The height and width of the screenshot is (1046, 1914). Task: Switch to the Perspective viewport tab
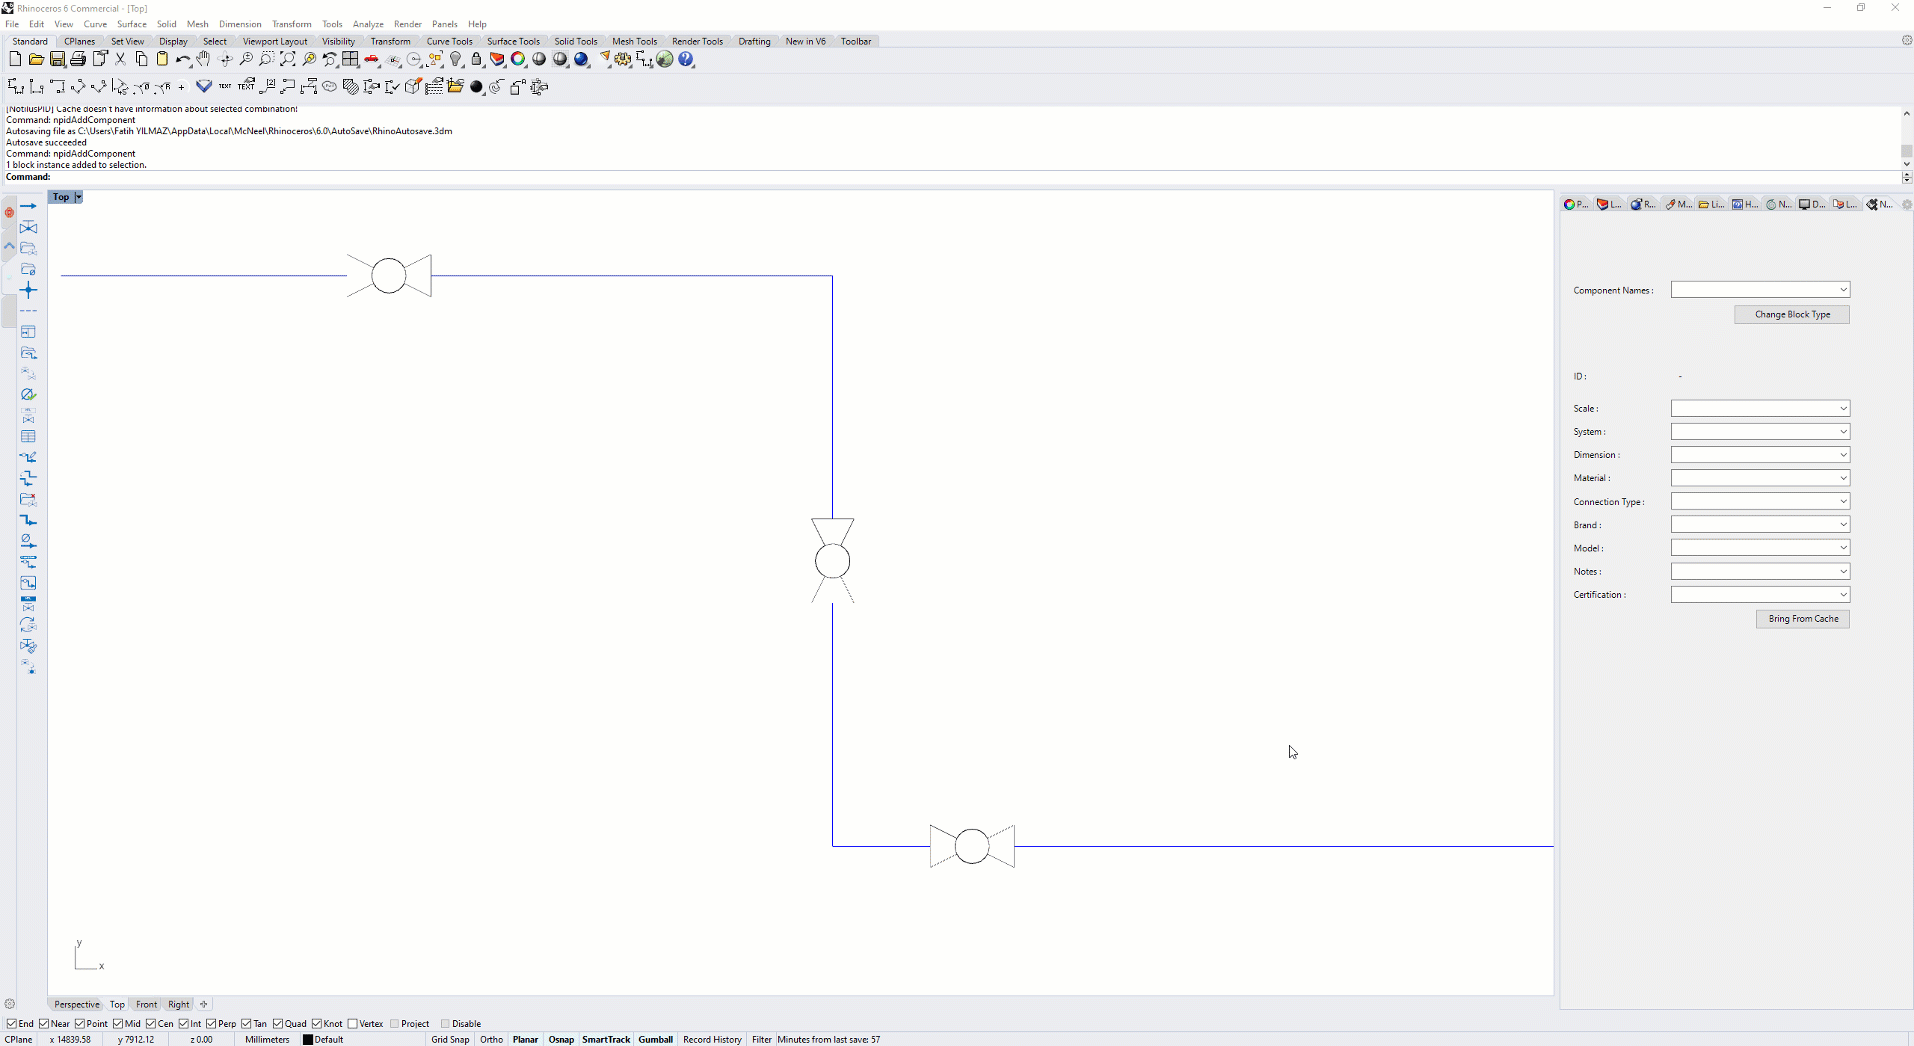click(x=77, y=1005)
